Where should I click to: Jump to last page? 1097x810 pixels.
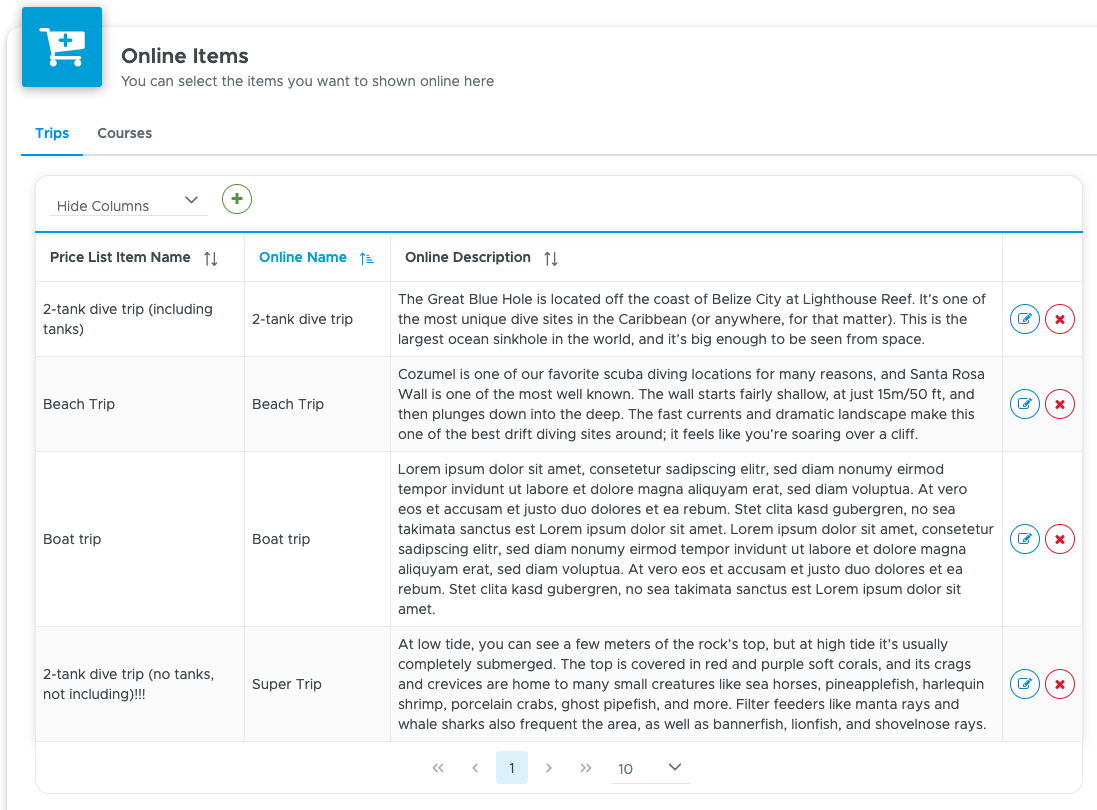pos(586,768)
